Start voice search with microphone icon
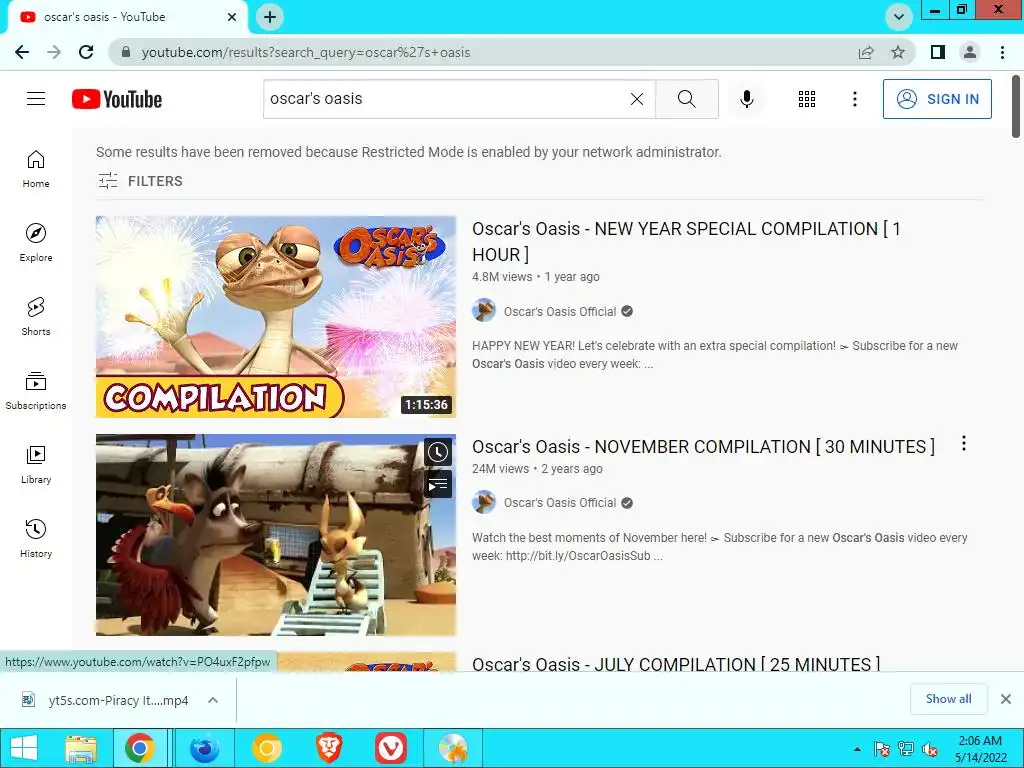 tap(746, 99)
